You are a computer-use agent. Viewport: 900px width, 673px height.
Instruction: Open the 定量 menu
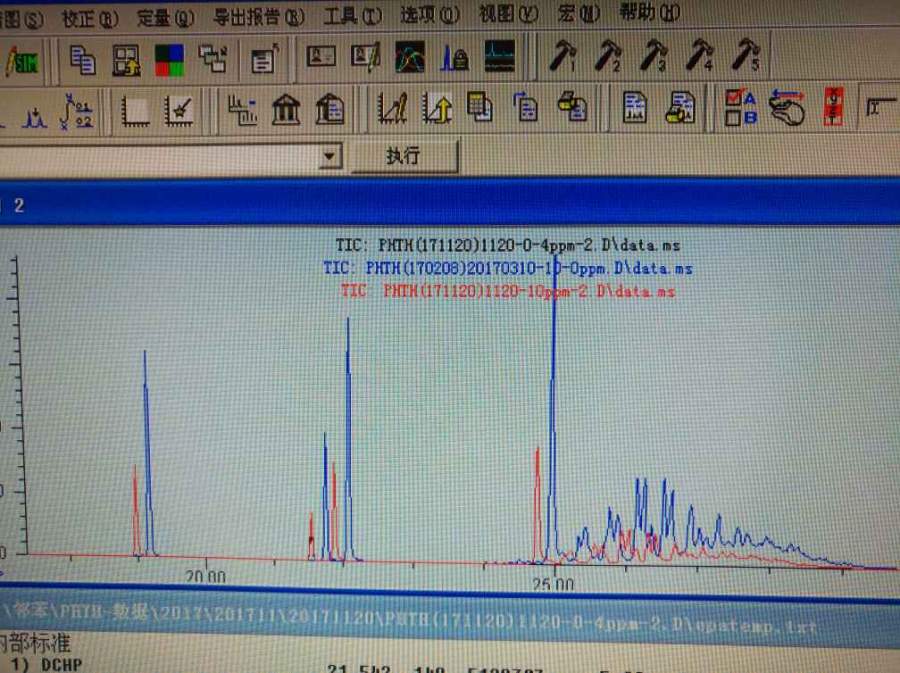(x=166, y=18)
